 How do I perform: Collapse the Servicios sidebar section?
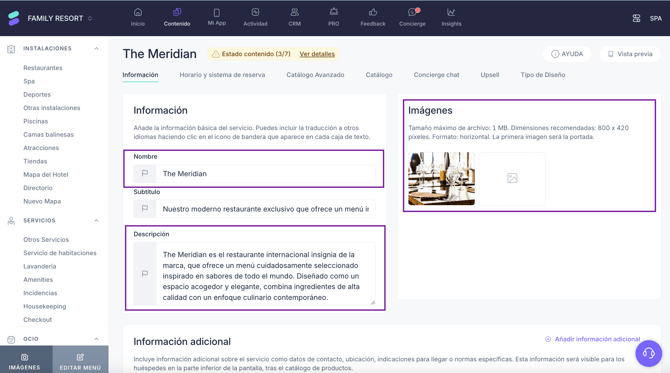tap(96, 220)
